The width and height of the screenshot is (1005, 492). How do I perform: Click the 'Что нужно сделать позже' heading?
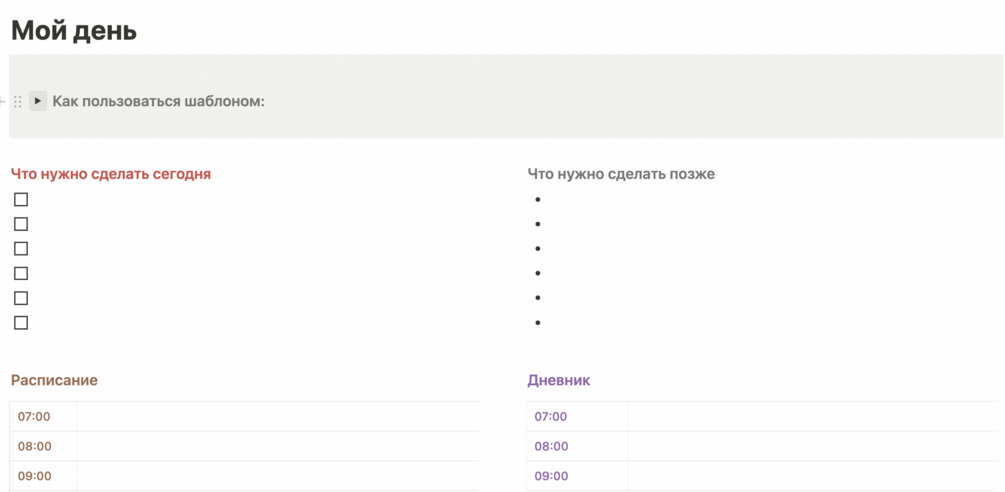pos(621,174)
